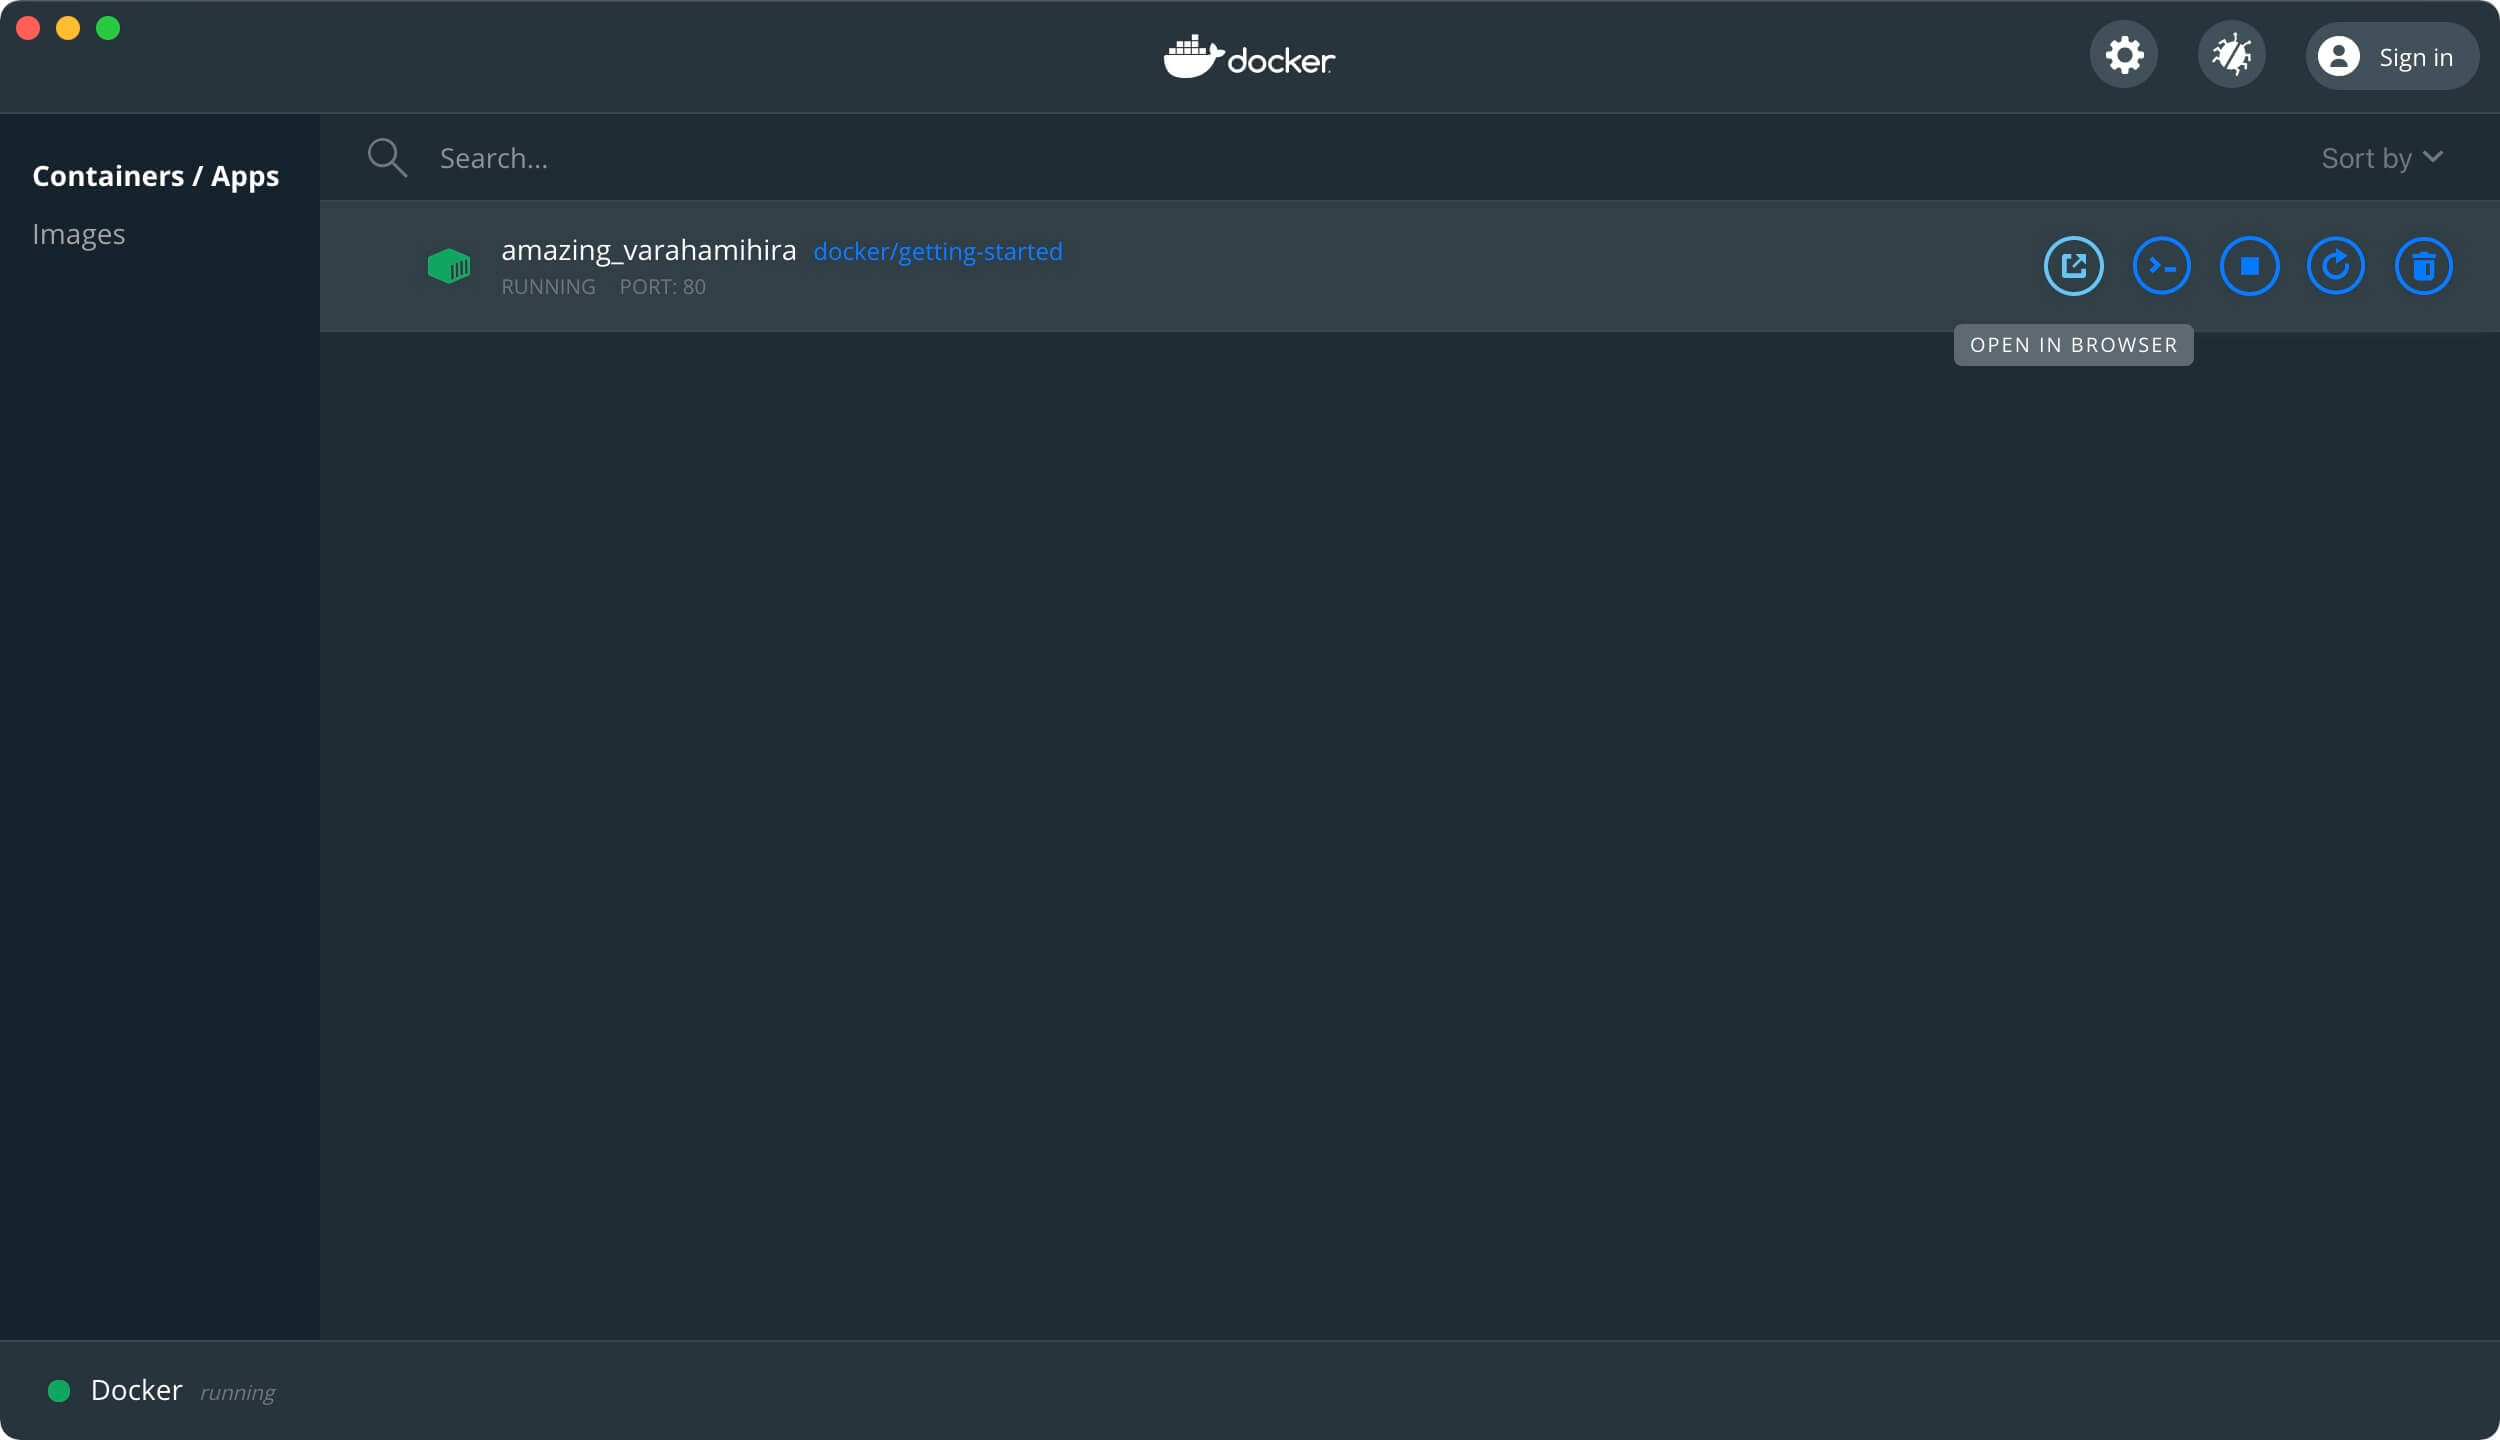Click the Delete container icon
This screenshot has width=2500, height=1440.
(2423, 264)
